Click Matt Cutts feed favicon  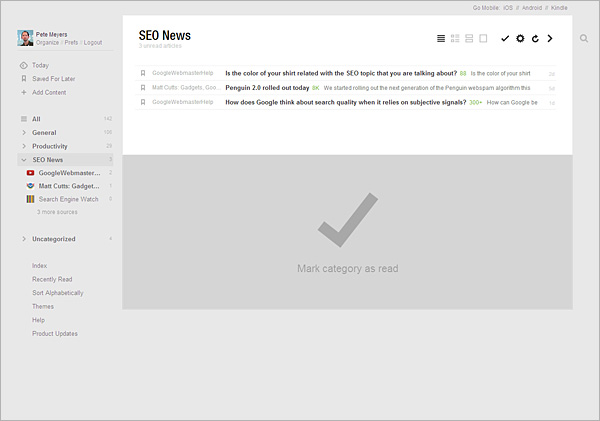(30, 186)
